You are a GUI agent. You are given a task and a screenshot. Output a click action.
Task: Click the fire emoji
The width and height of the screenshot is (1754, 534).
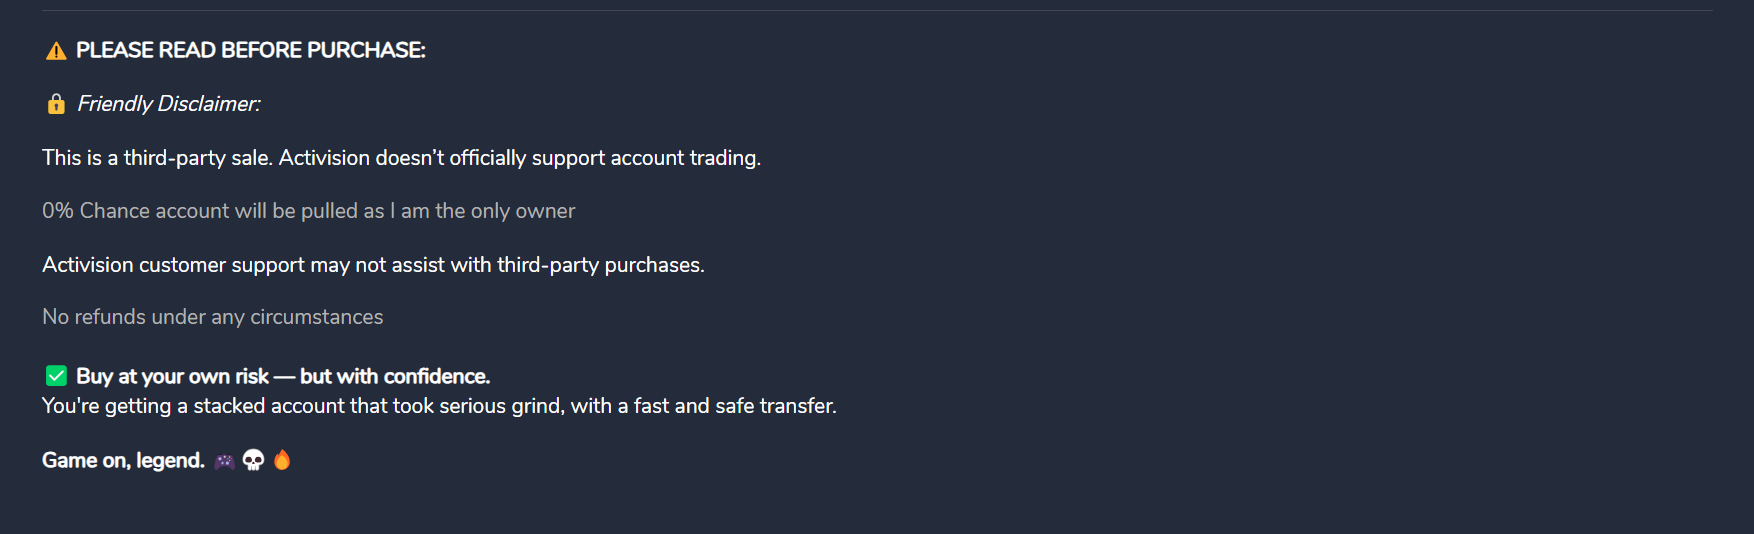point(282,460)
